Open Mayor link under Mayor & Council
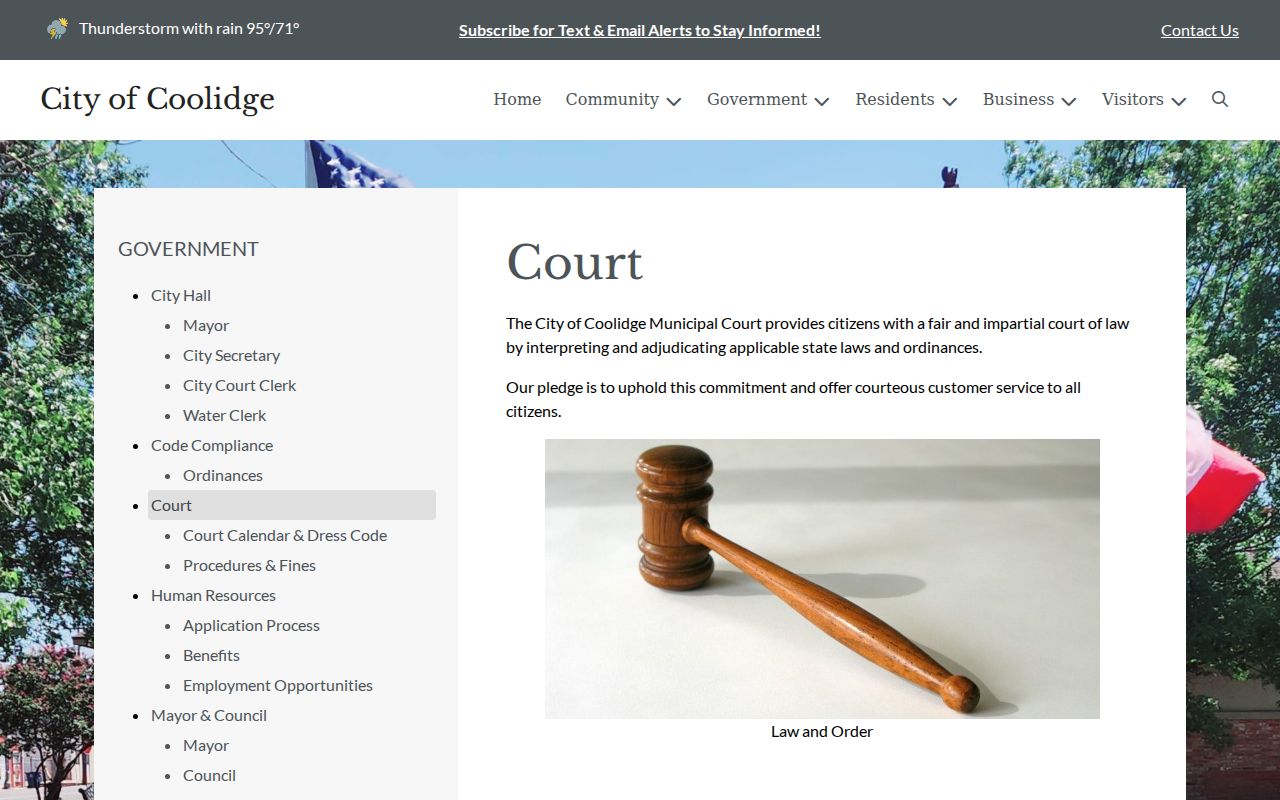The width and height of the screenshot is (1280, 800). [x=206, y=745]
